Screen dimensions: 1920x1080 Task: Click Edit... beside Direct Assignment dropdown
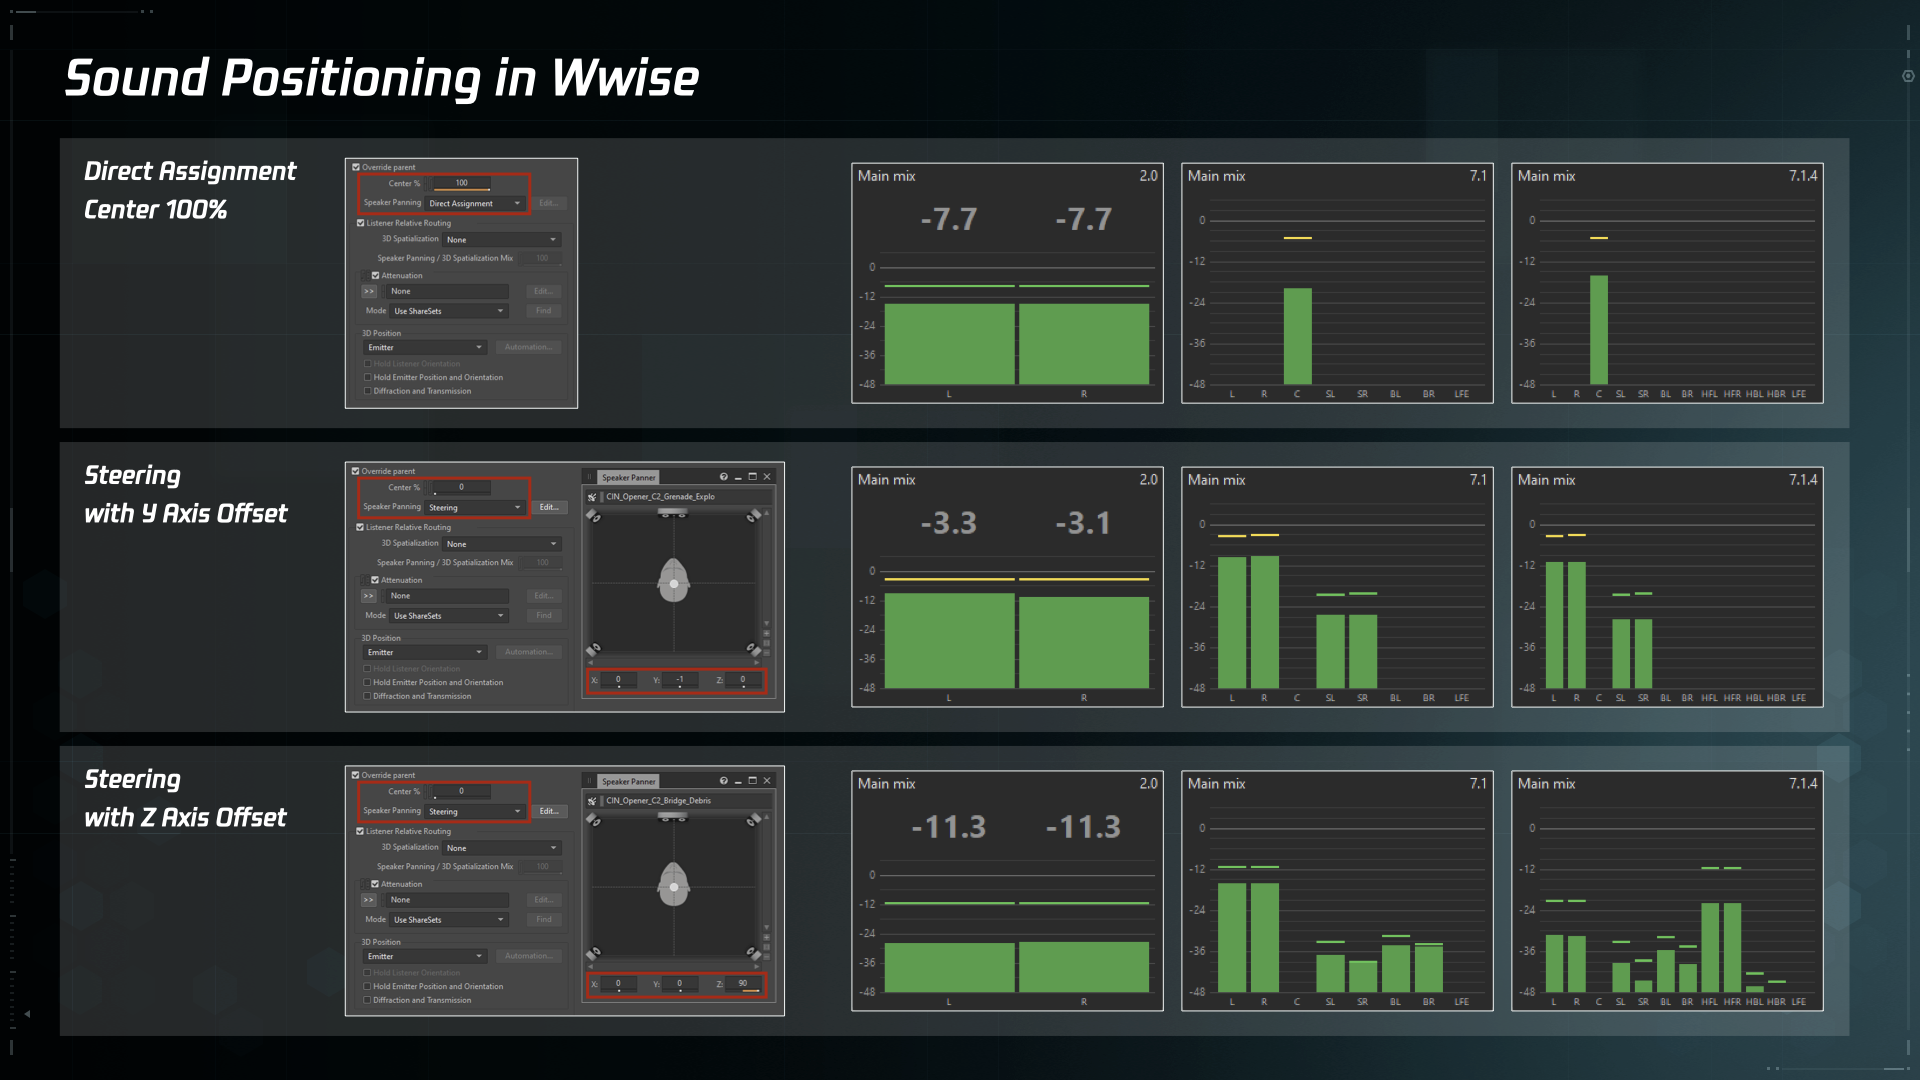pyautogui.click(x=548, y=203)
